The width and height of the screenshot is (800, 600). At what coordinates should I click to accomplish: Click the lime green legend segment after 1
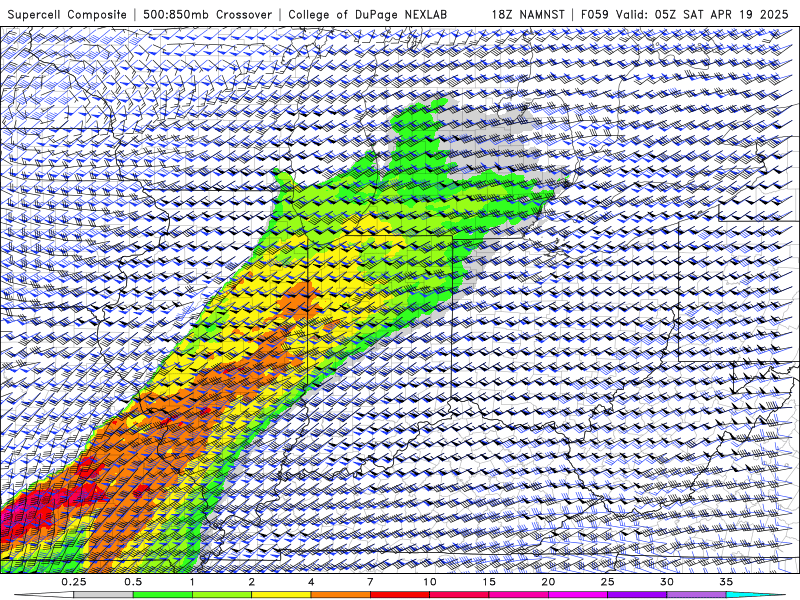(222, 595)
